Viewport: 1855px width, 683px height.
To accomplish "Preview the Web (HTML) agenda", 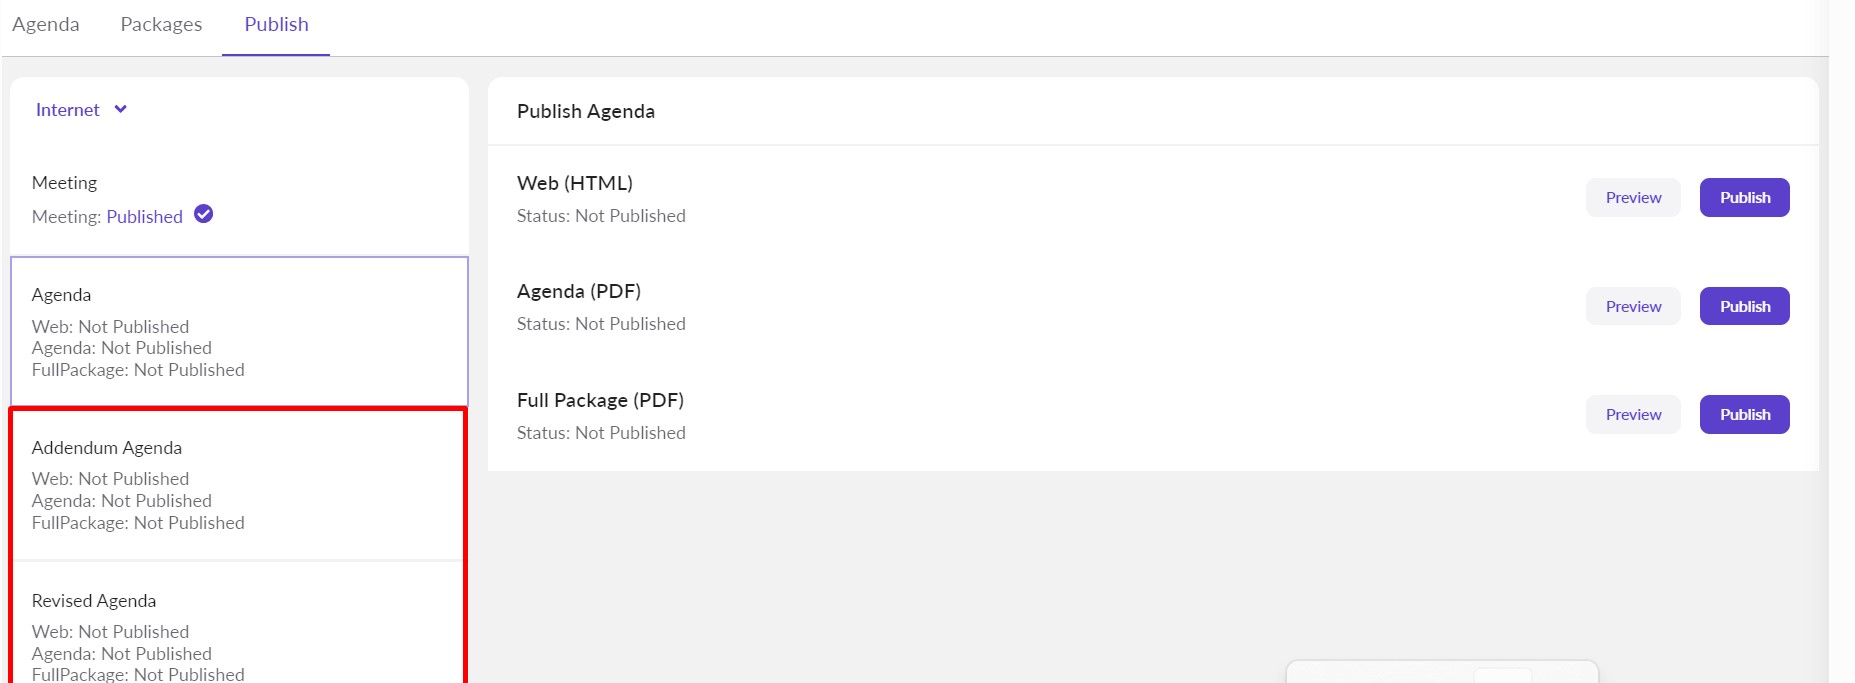I will click(x=1633, y=198).
